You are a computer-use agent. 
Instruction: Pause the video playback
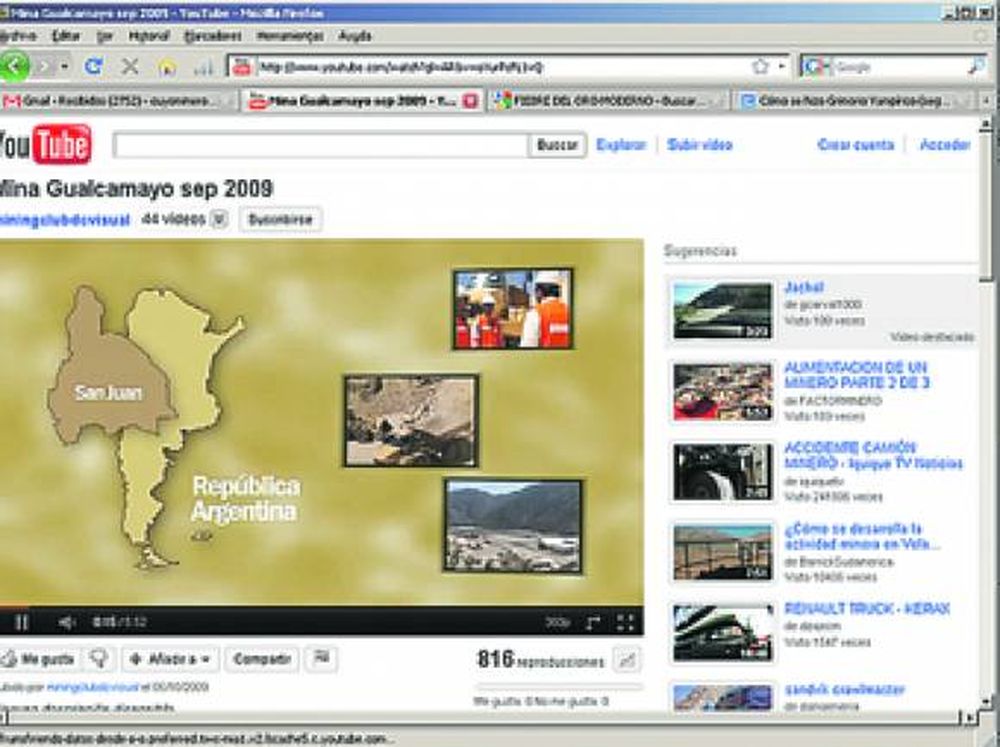click(x=21, y=622)
